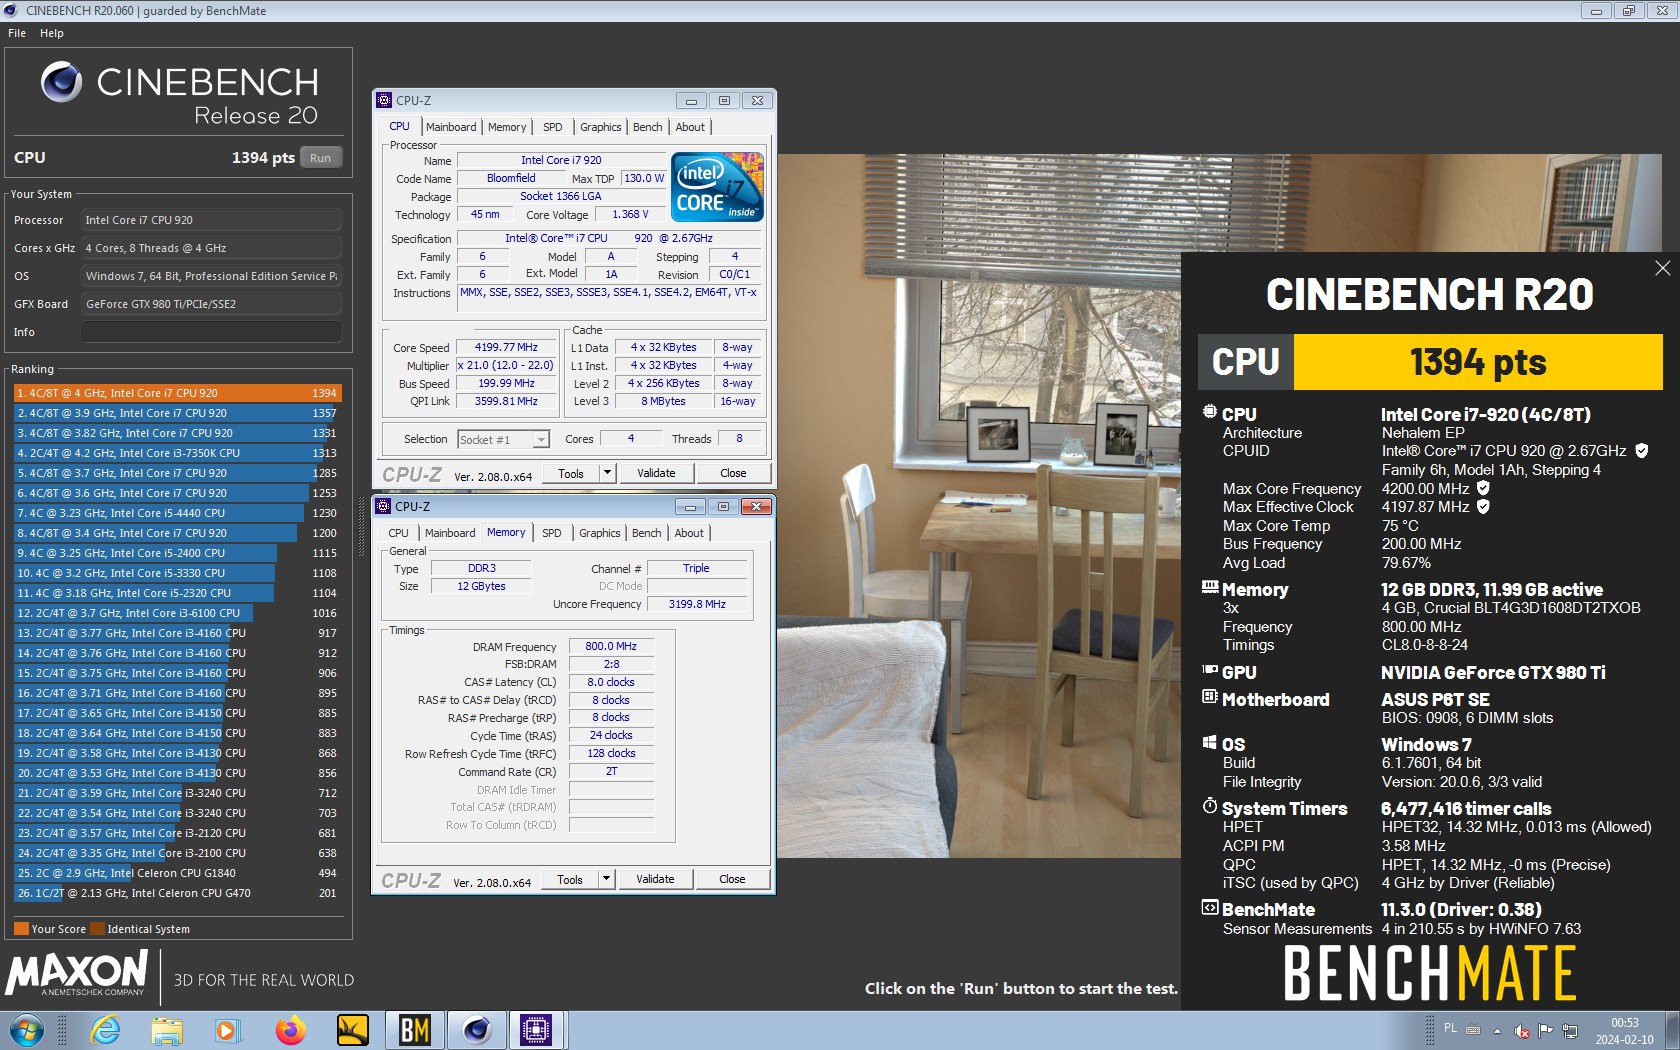Open the on-screen keyboard tray icon

point(1473,1029)
